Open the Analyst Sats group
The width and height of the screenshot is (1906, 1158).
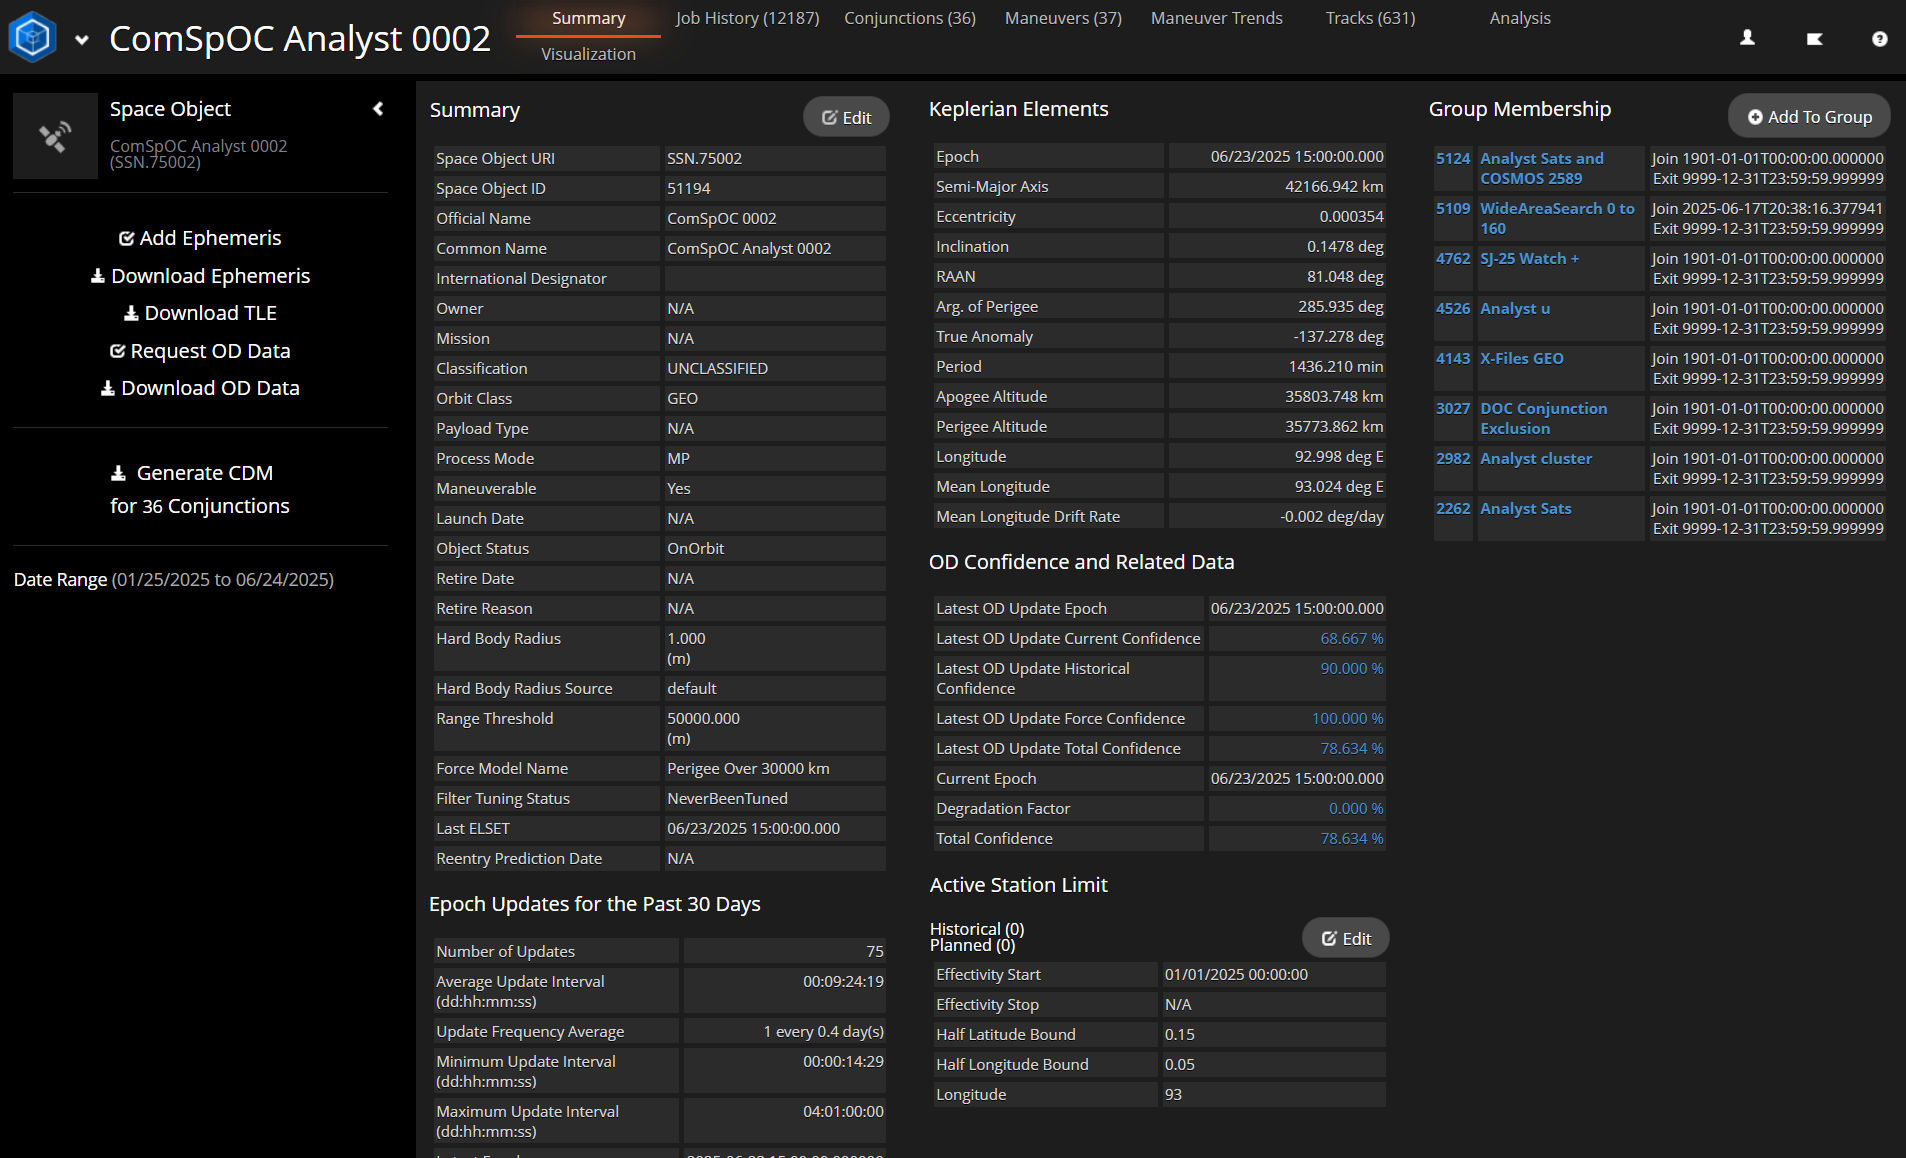(1526, 508)
